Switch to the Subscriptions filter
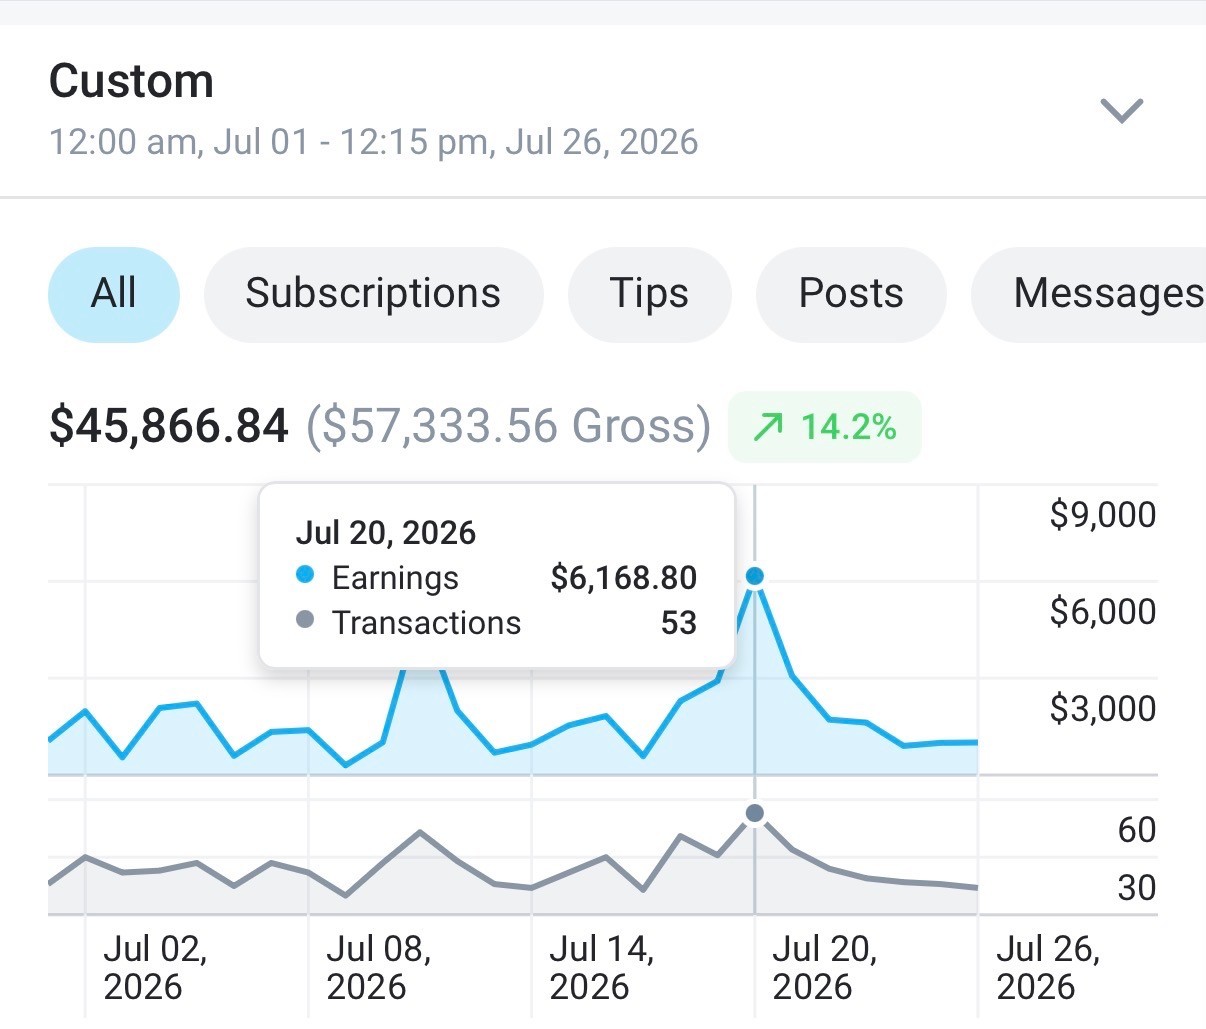 (373, 294)
